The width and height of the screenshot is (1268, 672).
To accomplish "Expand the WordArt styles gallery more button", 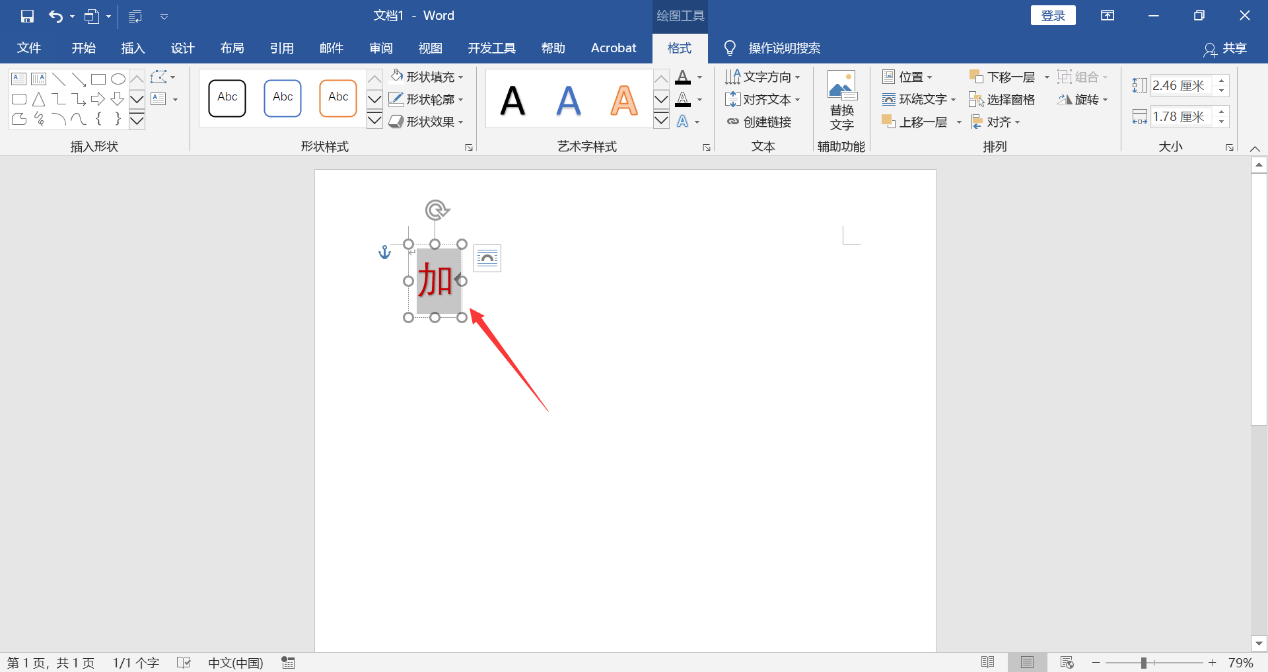I will pos(661,120).
